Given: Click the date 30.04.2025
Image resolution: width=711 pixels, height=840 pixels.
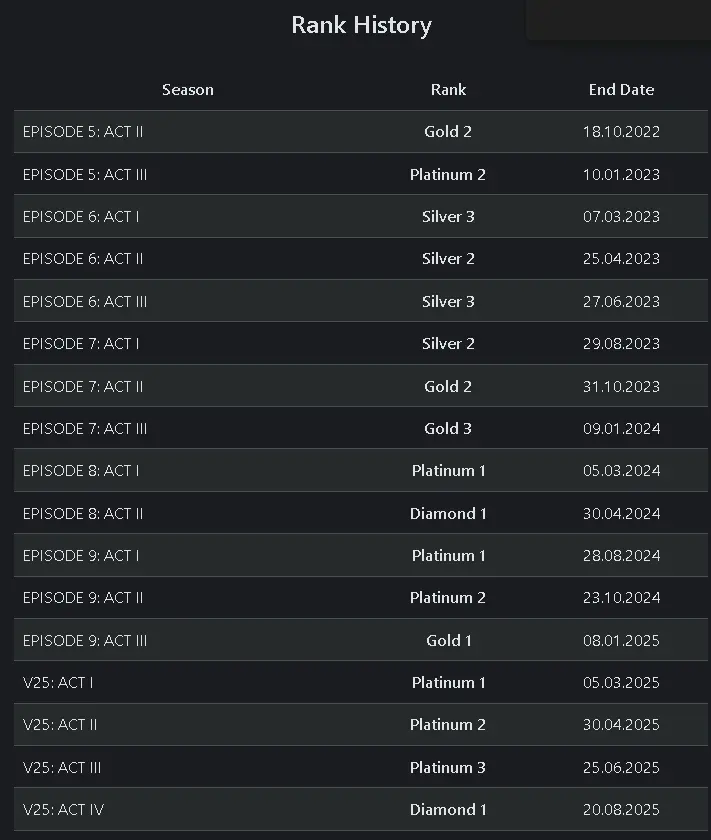Looking at the screenshot, I should click(621, 725).
